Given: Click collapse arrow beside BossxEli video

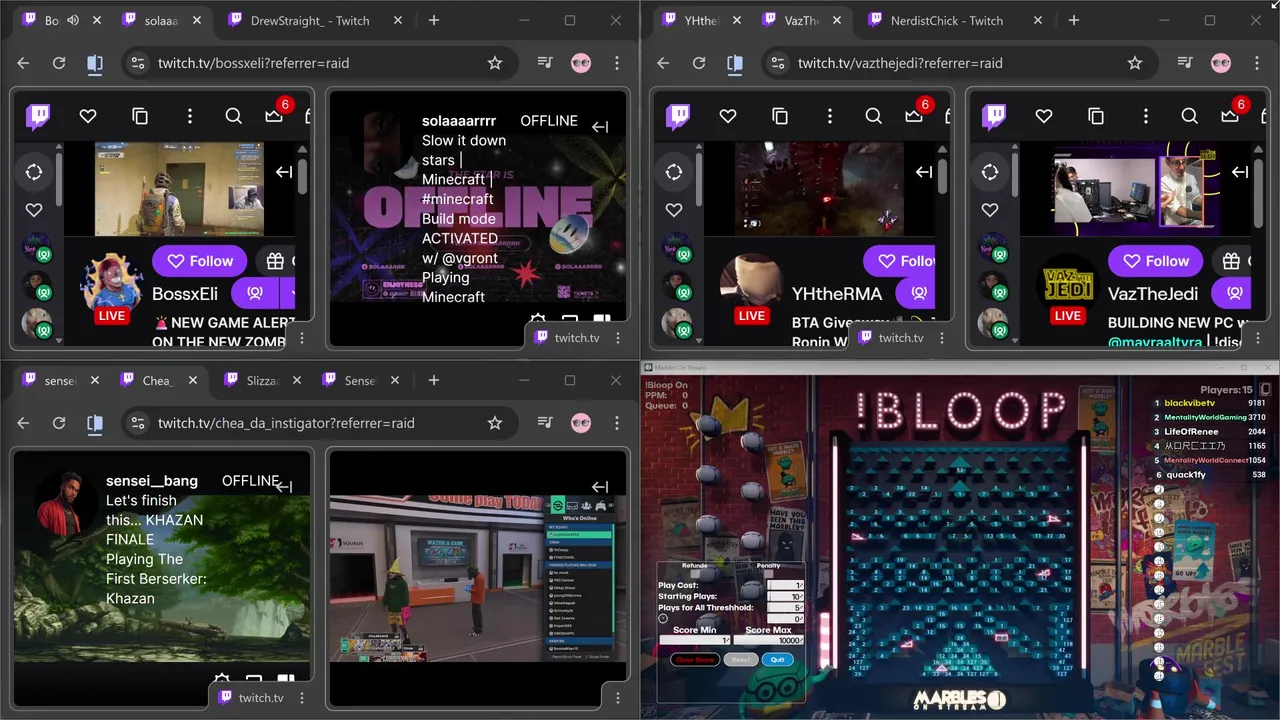Looking at the screenshot, I should click(284, 172).
